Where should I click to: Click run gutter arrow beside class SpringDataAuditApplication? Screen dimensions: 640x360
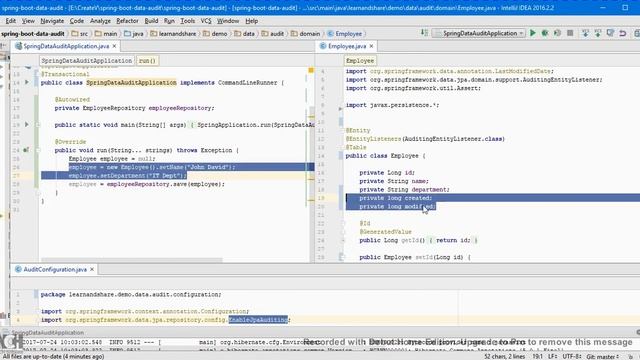click(x=27, y=82)
